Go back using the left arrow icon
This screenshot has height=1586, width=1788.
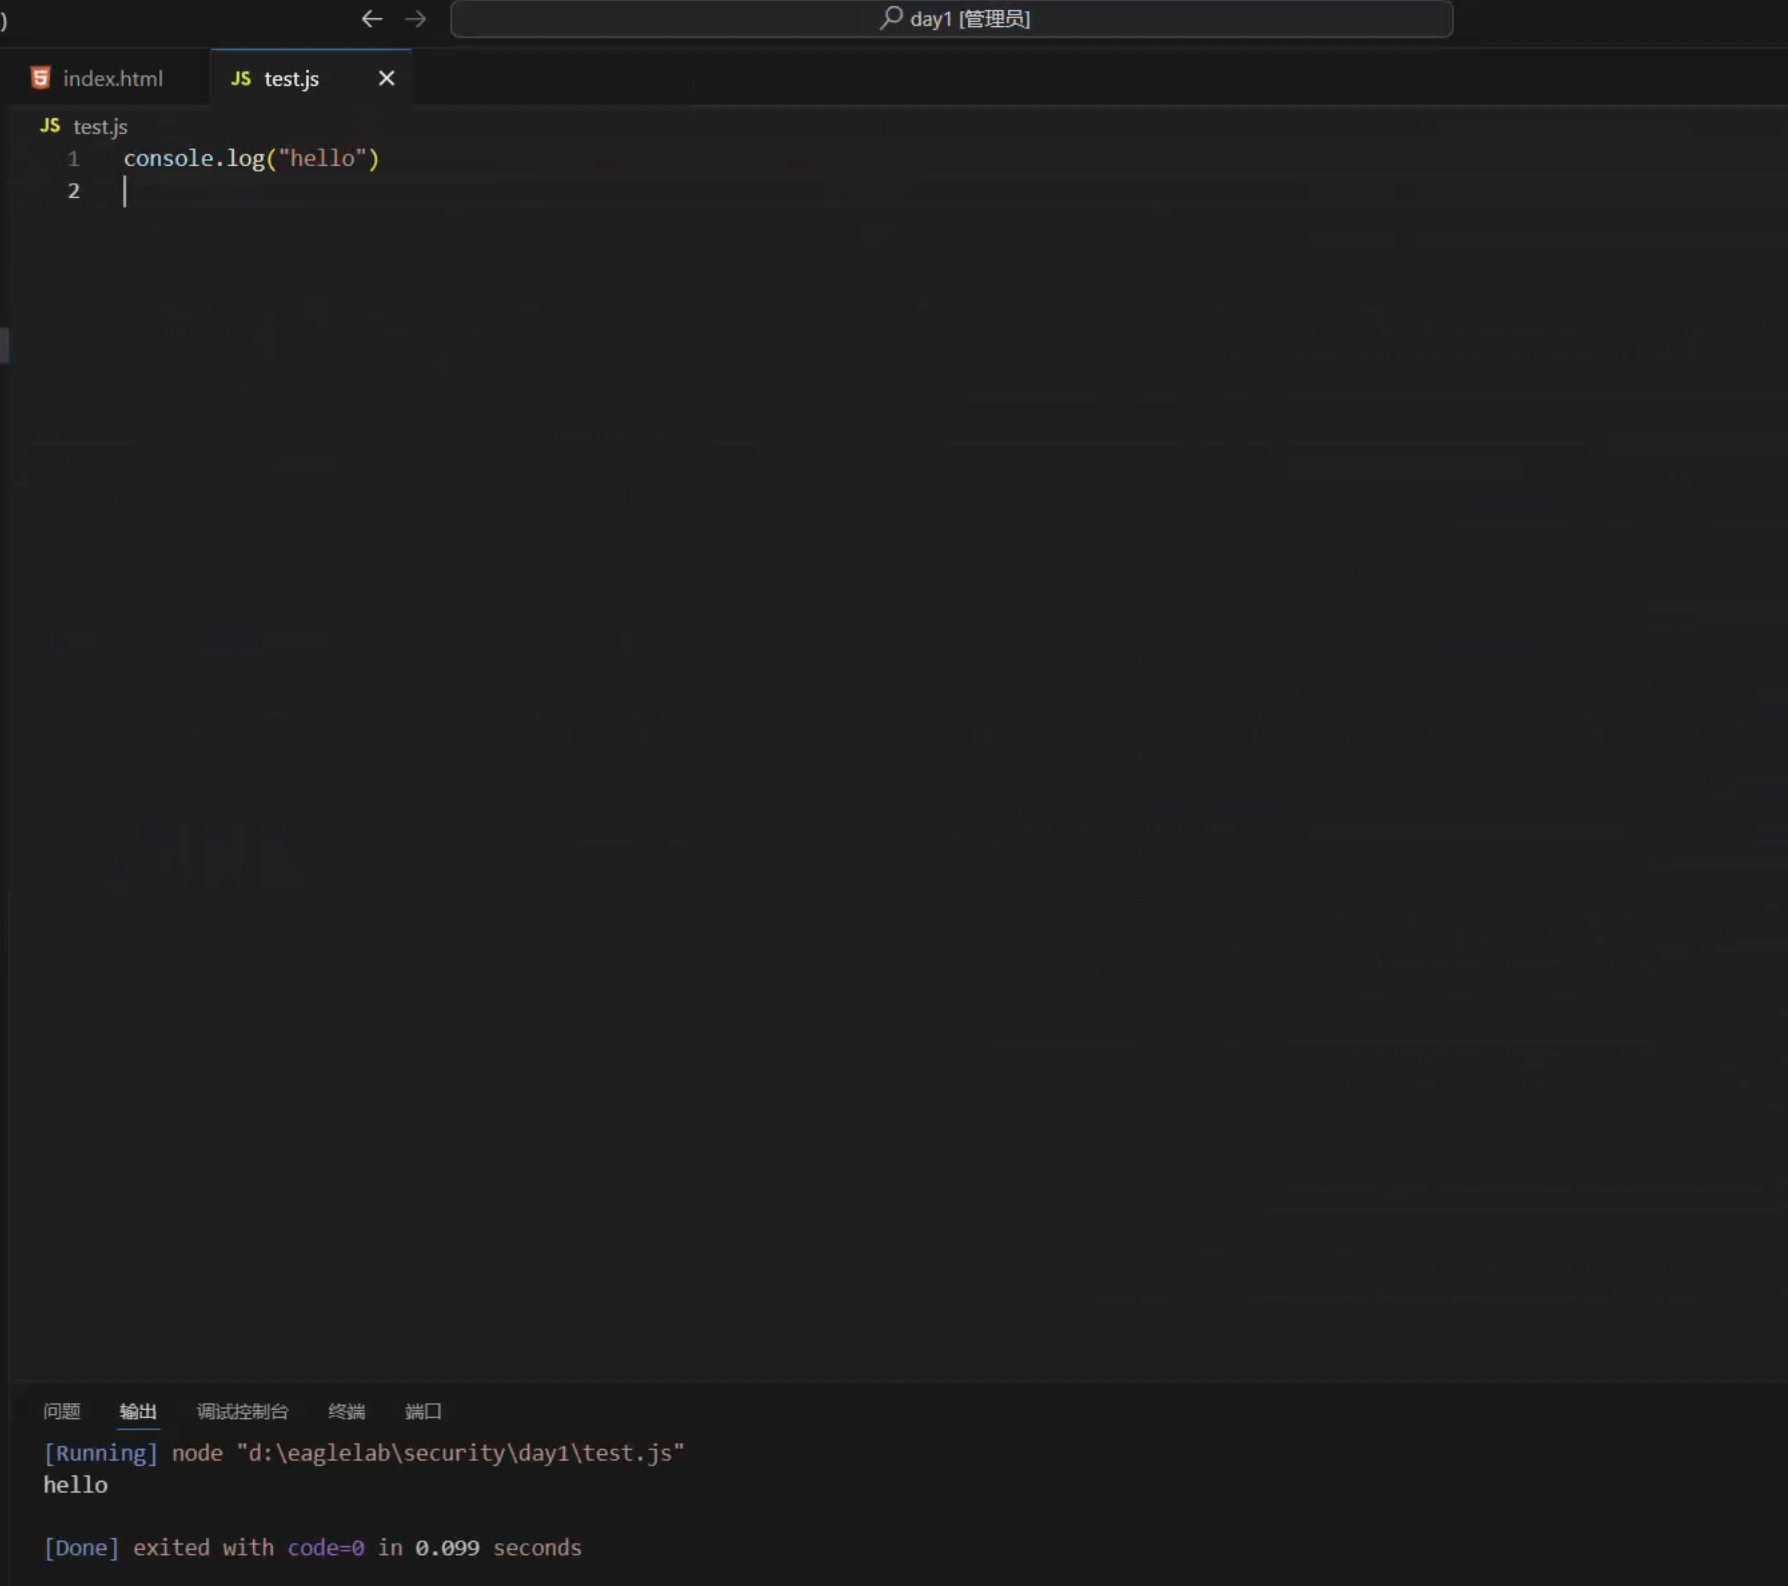click(x=372, y=19)
